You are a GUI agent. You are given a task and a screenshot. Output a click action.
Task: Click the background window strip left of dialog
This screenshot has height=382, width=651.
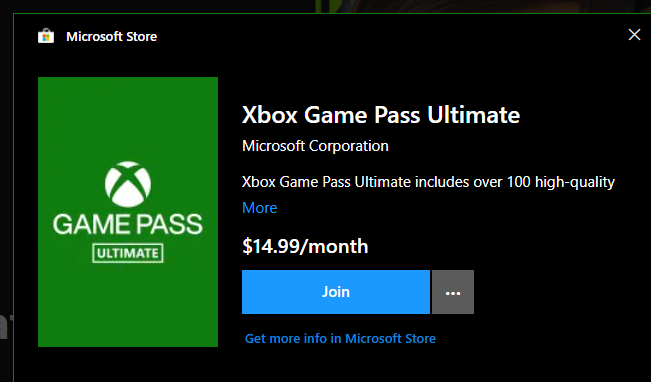pyautogui.click(x=6, y=197)
